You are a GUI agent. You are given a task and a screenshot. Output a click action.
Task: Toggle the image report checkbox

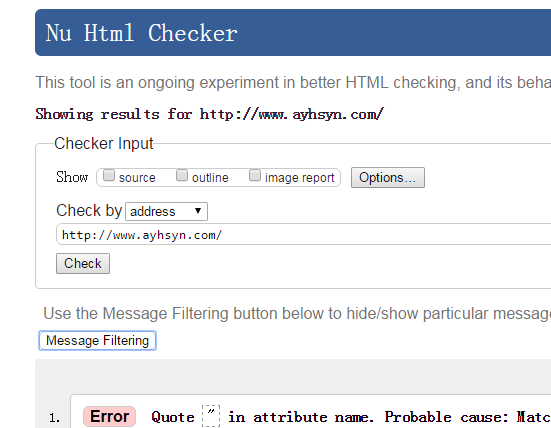click(255, 175)
